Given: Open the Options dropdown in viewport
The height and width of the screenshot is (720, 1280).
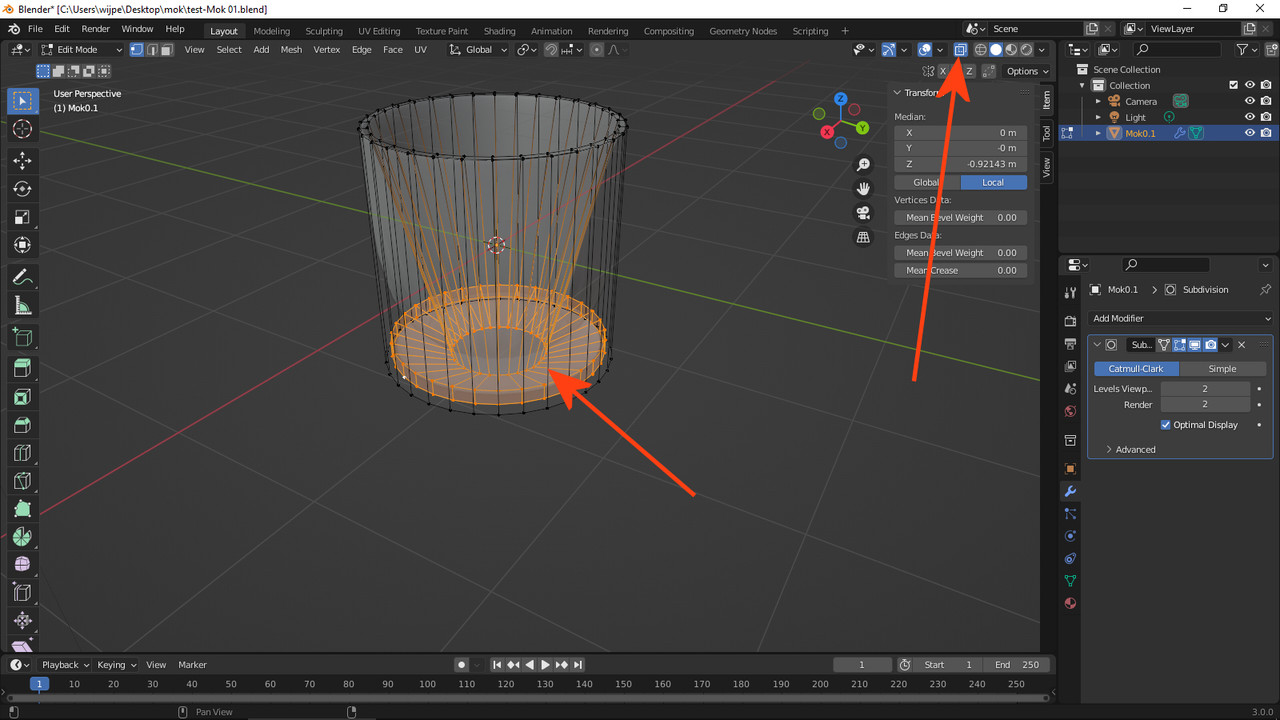Looking at the screenshot, I should click(1028, 71).
